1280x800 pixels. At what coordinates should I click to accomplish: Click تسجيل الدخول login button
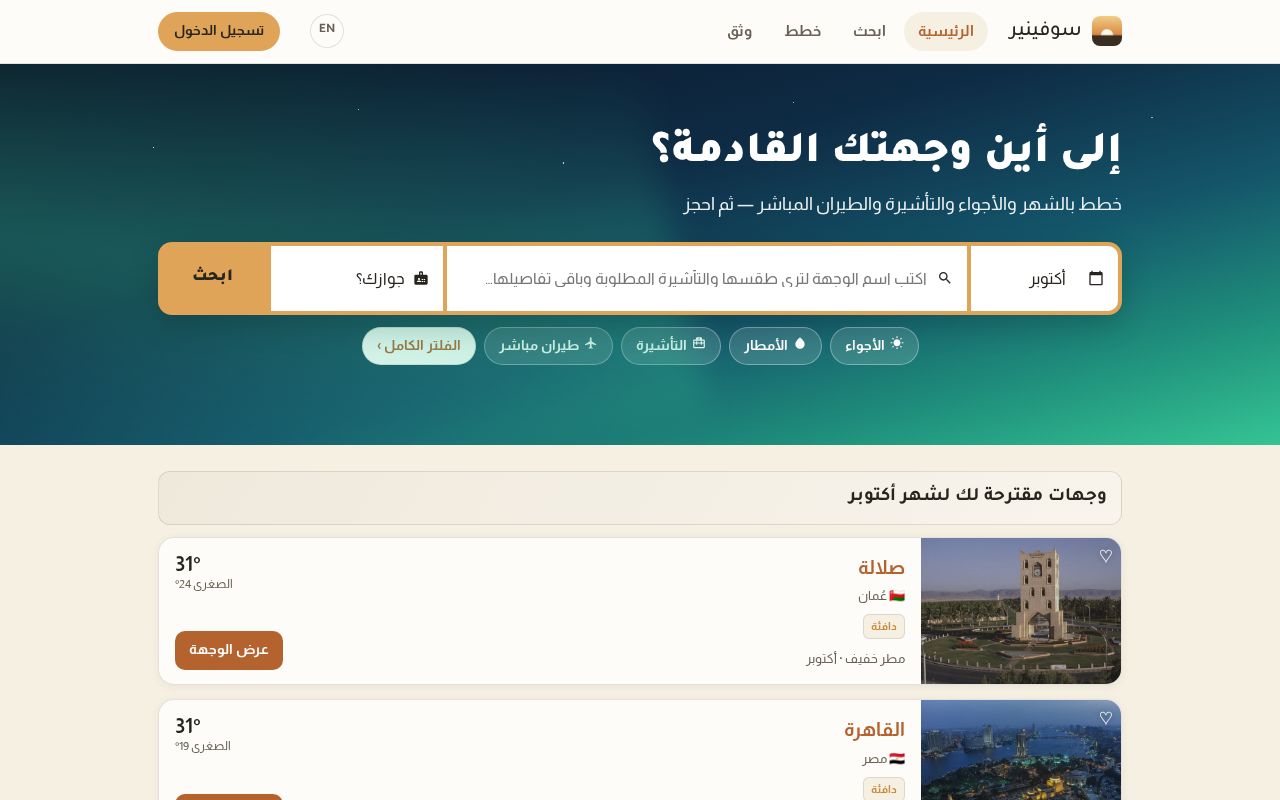219,31
